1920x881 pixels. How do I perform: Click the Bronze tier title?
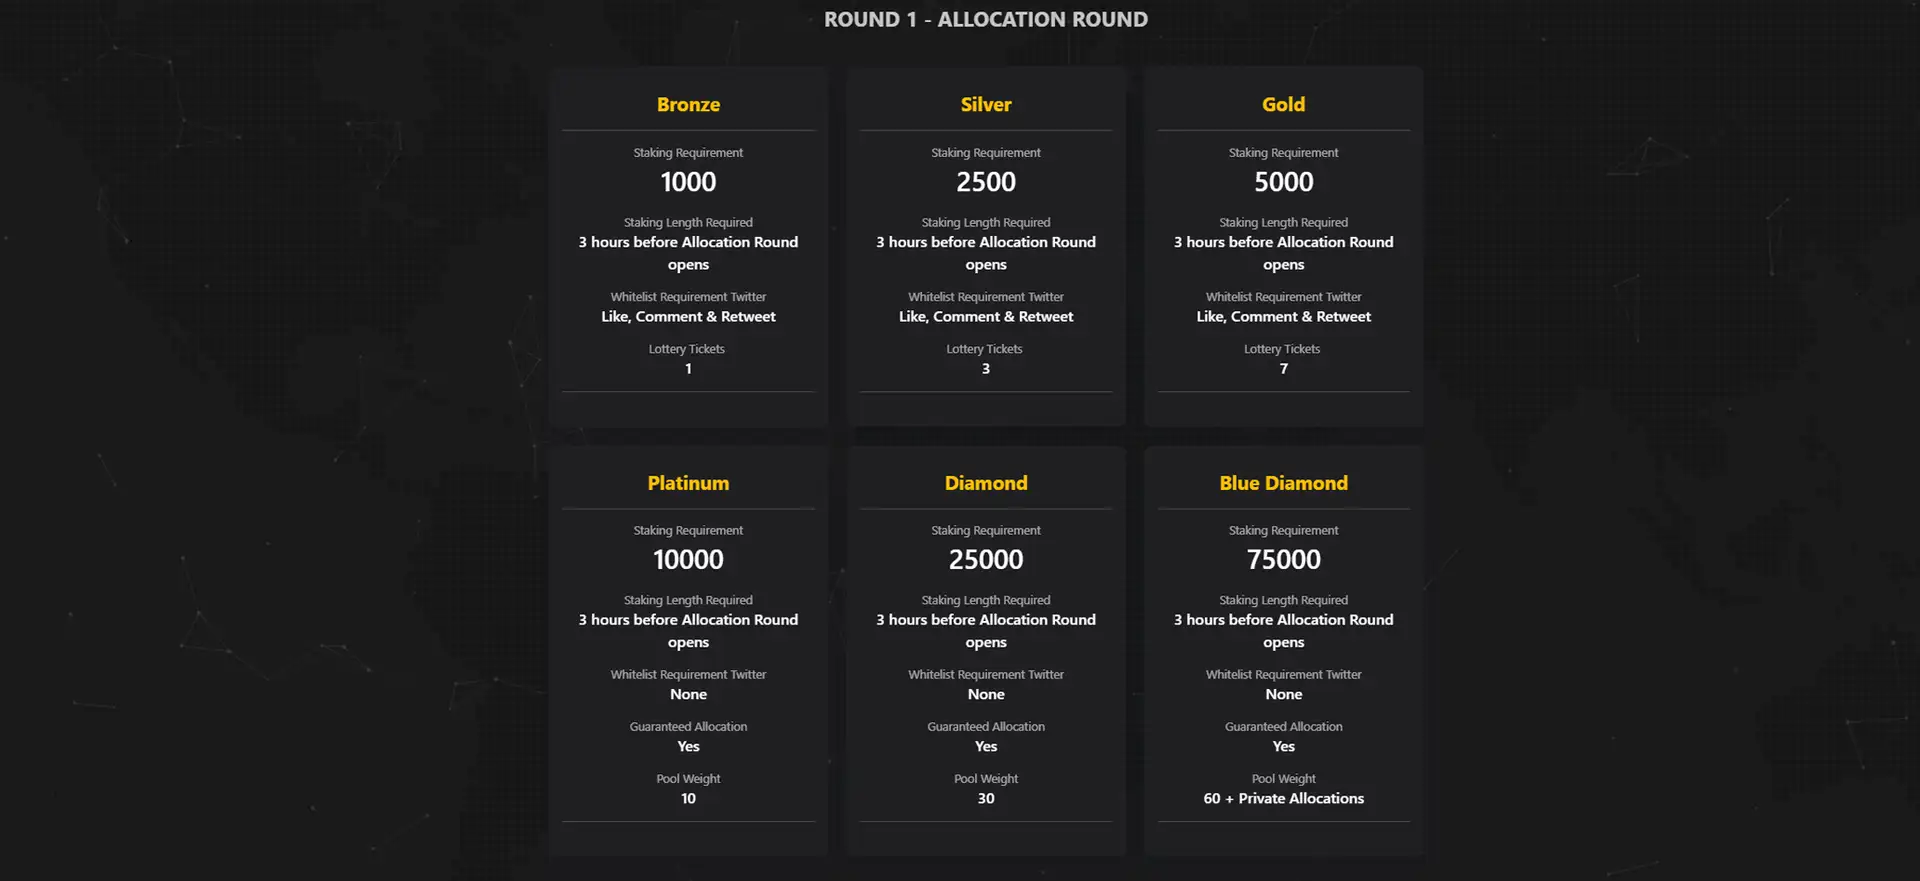pos(688,105)
